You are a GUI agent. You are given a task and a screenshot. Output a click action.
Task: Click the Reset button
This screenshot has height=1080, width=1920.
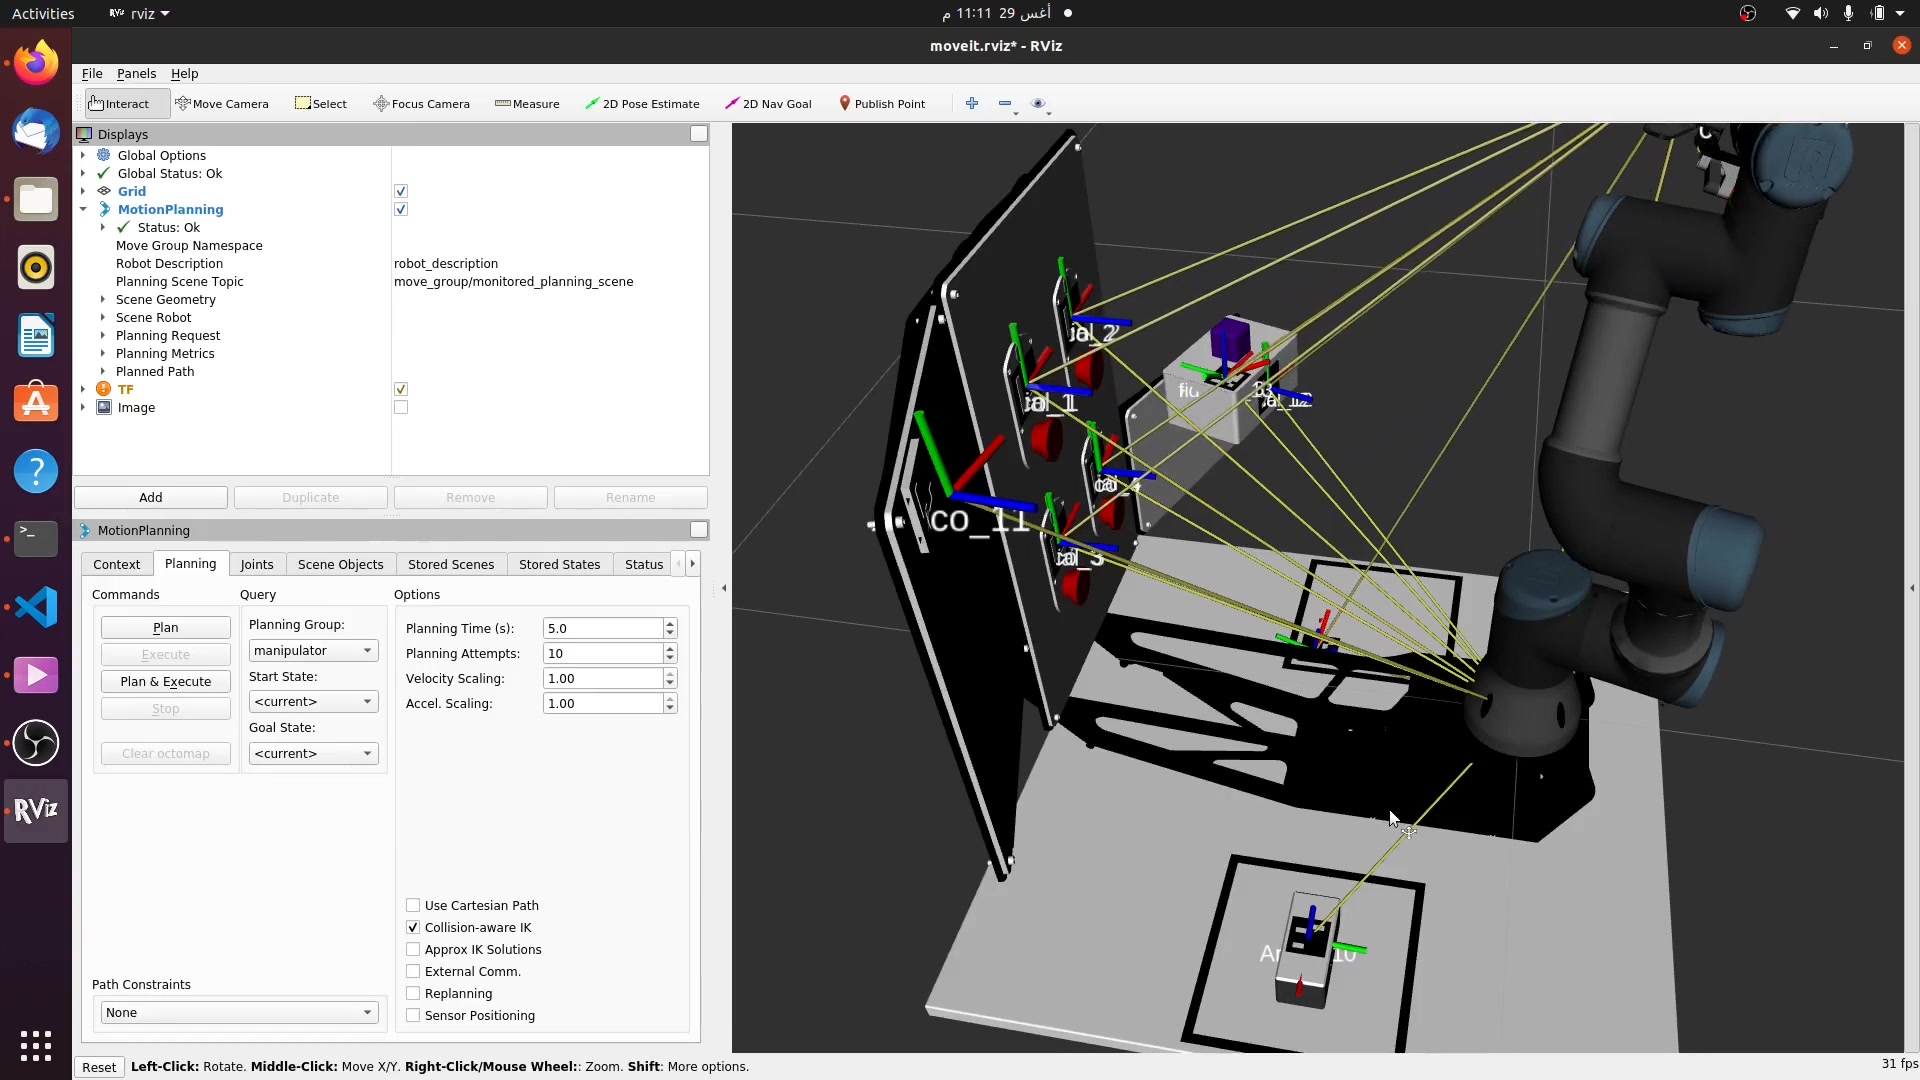pos(99,1067)
